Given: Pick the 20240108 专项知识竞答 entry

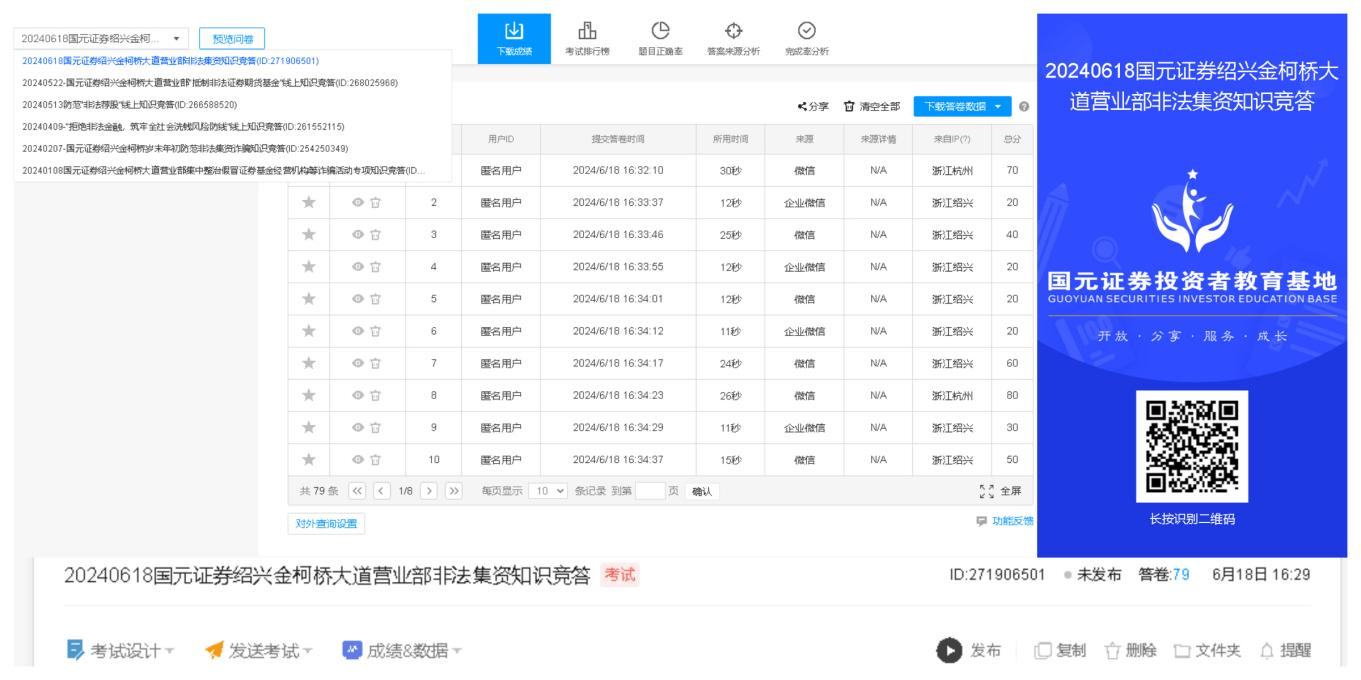Looking at the screenshot, I should coord(223,171).
